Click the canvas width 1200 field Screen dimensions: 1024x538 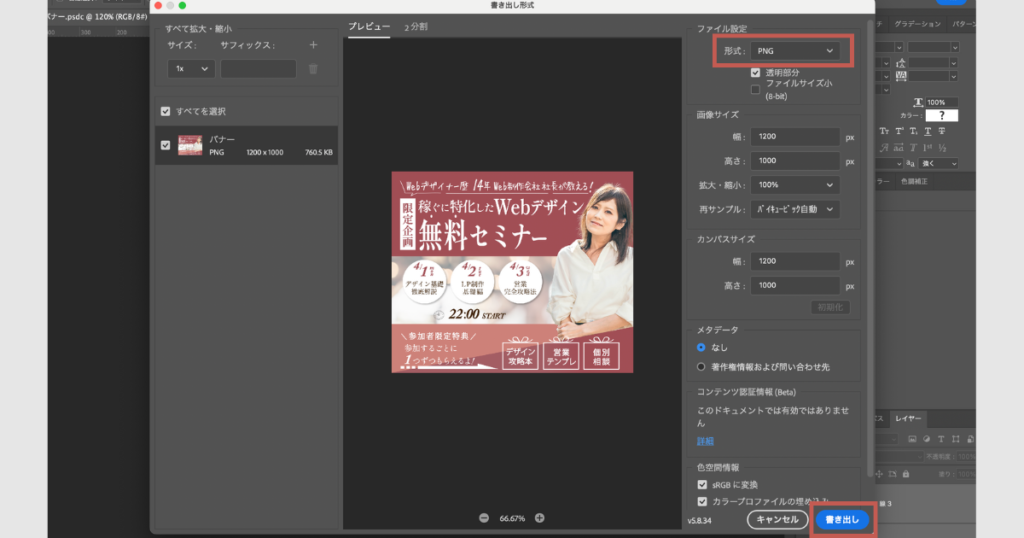(795, 261)
